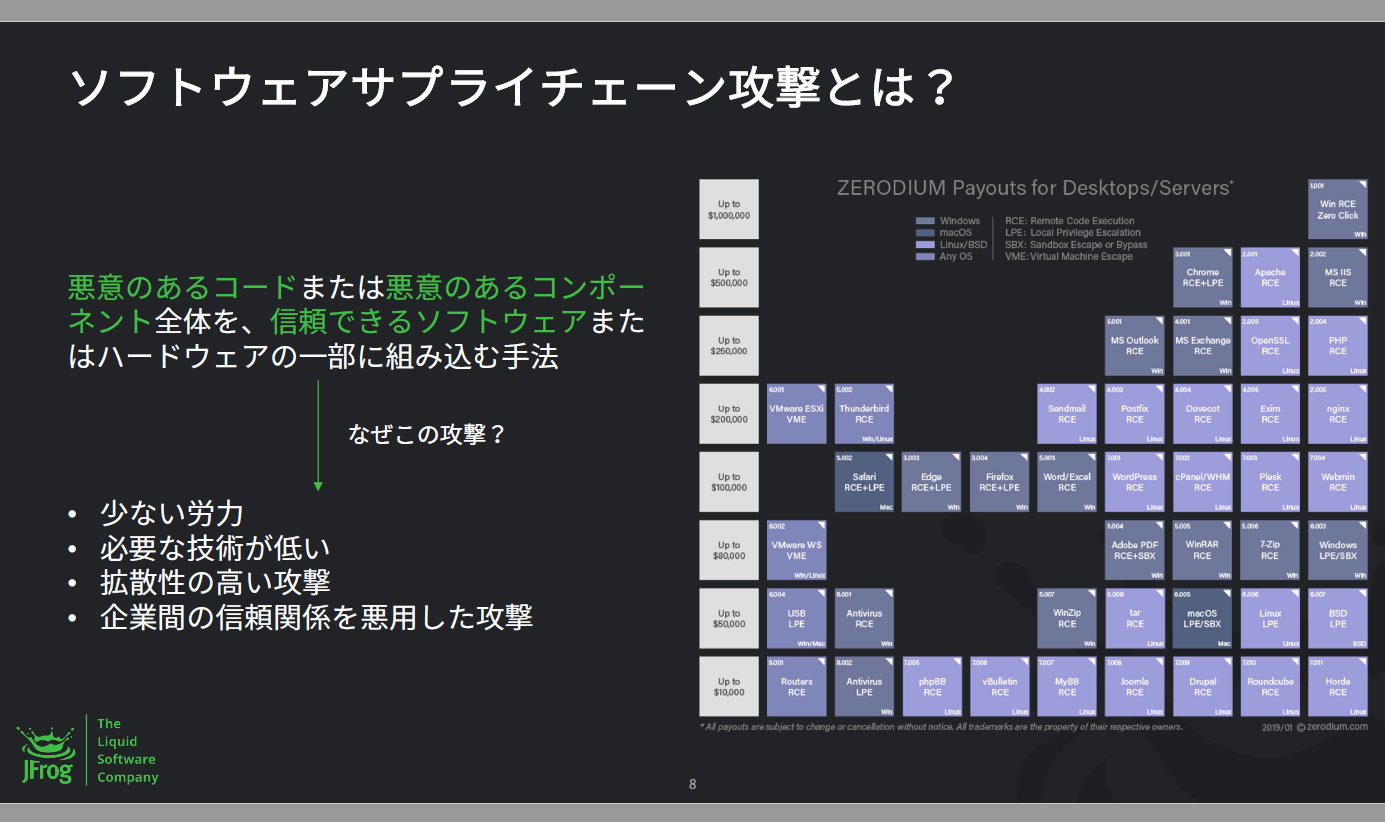Click the Windows LPE/SBX cell
The width and height of the screenshot is (1385, 822).
pyautogui.click(x=1338, y=550)
